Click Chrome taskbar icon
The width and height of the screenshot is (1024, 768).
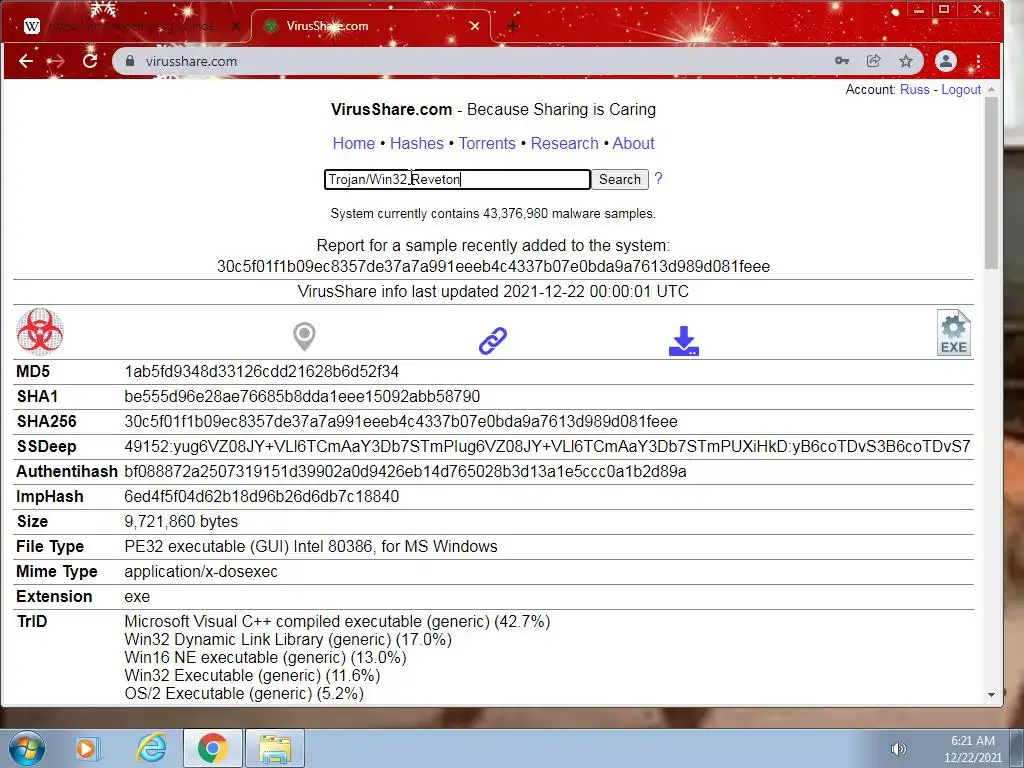click(213, 748)
